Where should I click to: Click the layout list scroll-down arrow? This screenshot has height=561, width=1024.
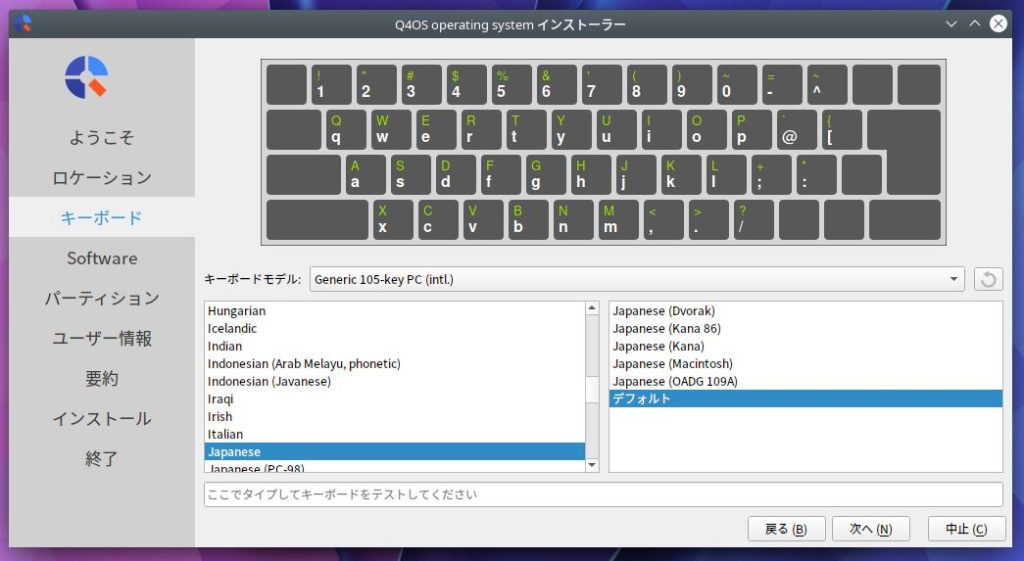point(592,465)
